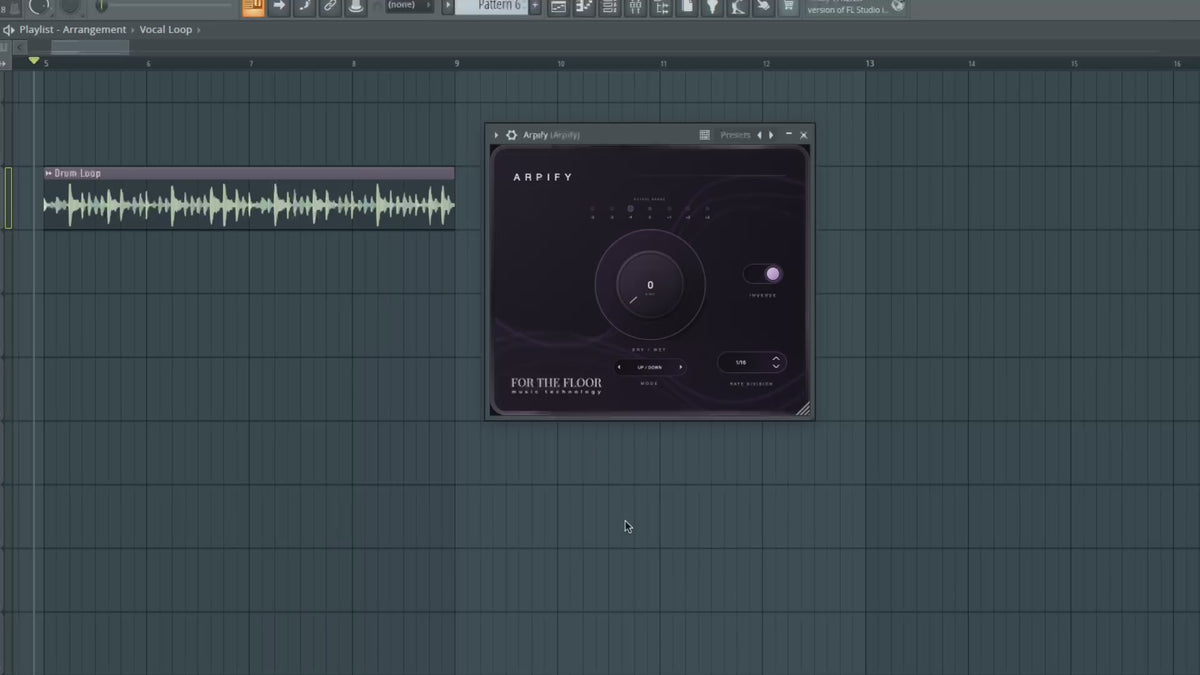Click the orange highlighted toolbar button

(253, 7)
